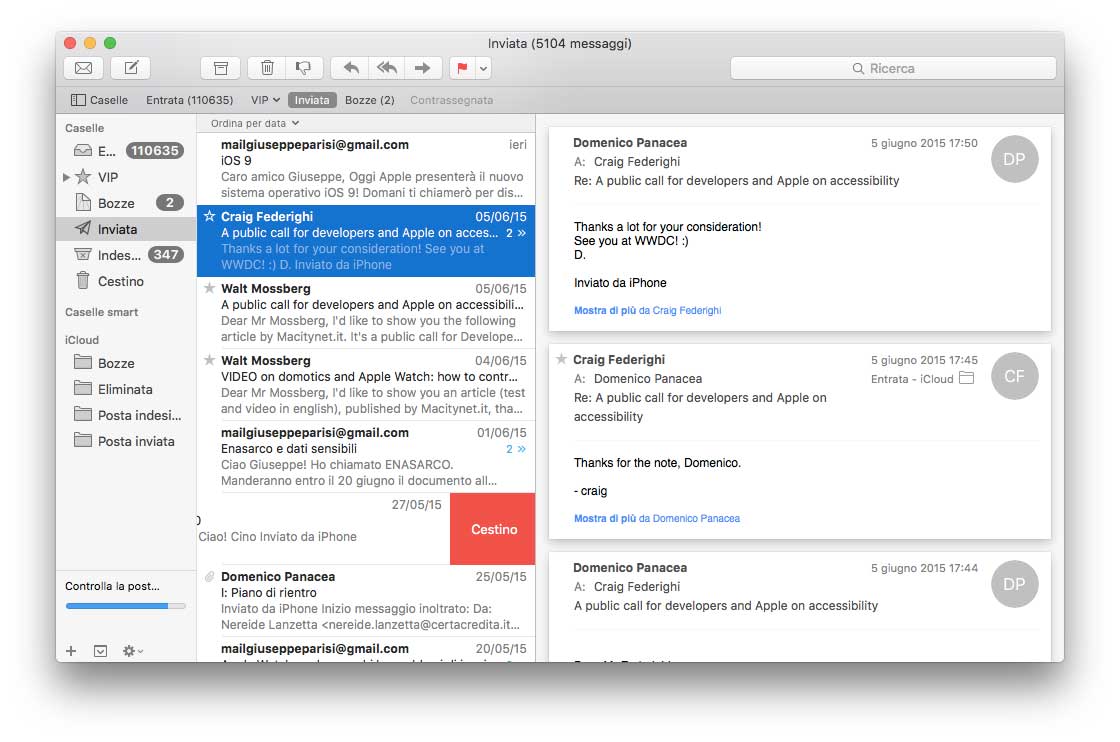
Task: Open the Piano di rientro message
Action: point(366,601)
